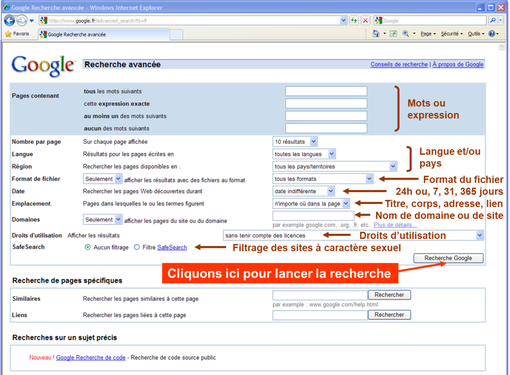Click the Recherche Google button

pos(448,258)
